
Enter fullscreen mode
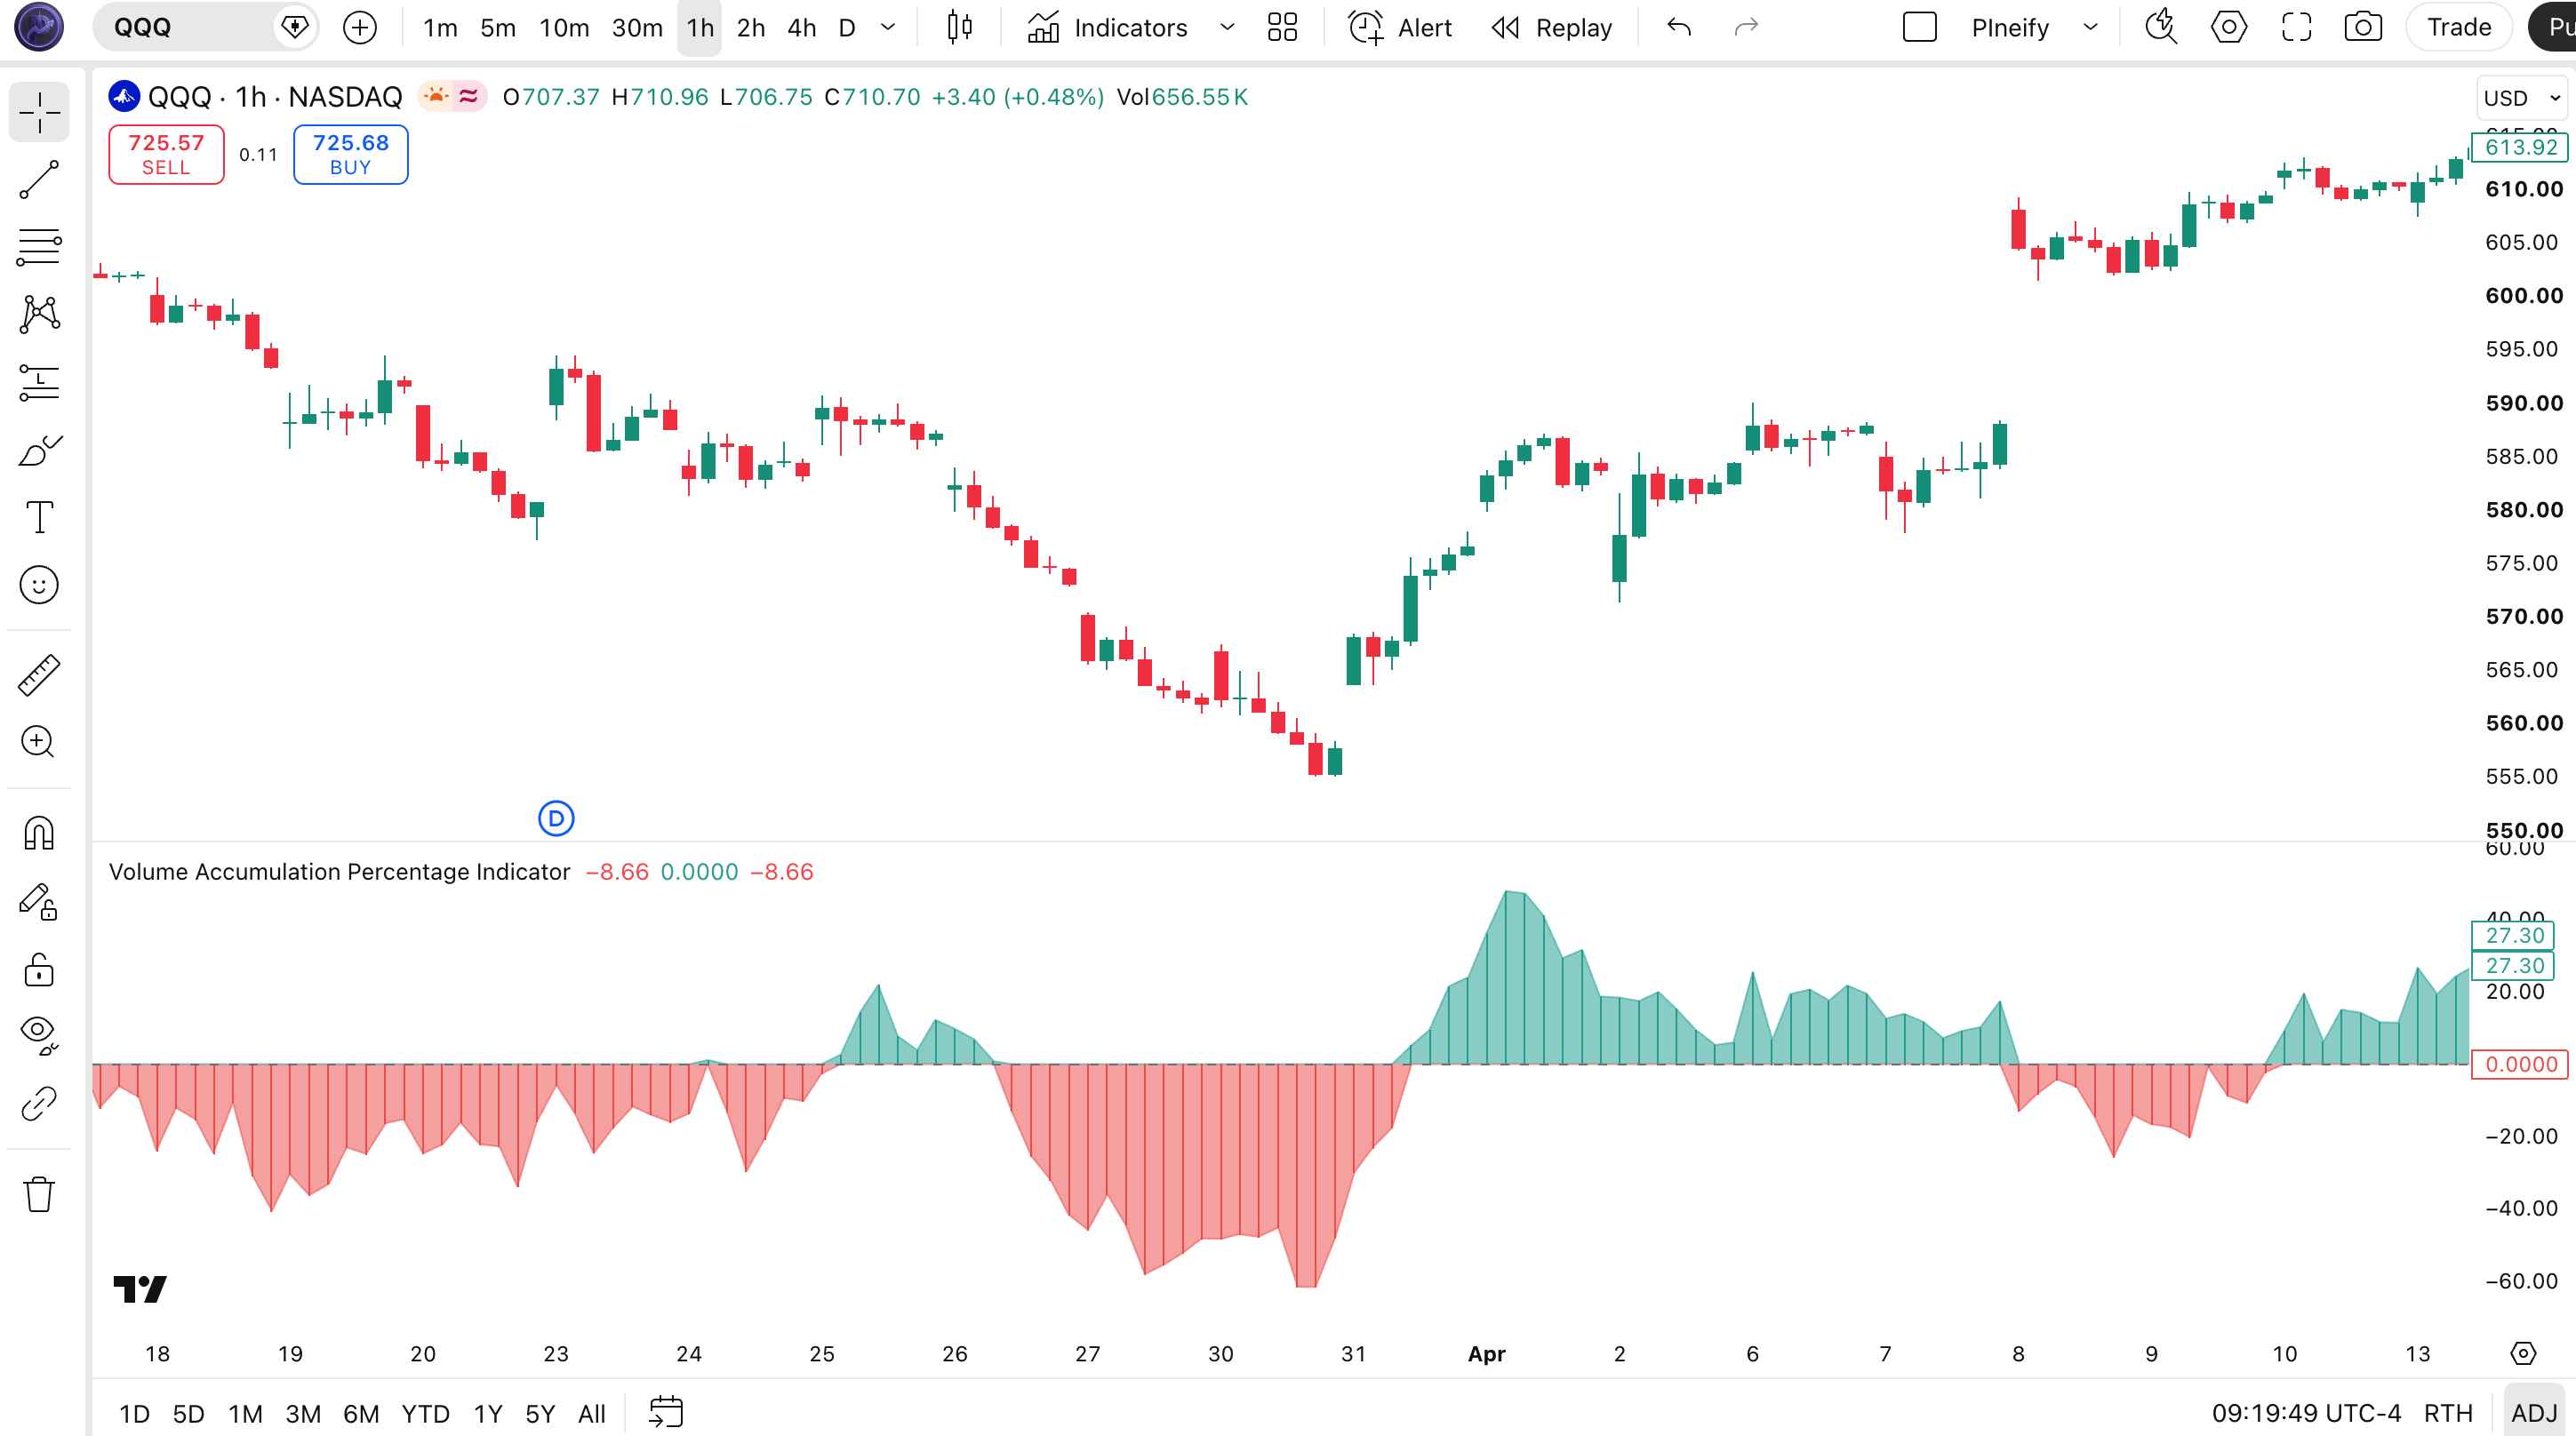pyautogui.click(x=2297, y=27)
